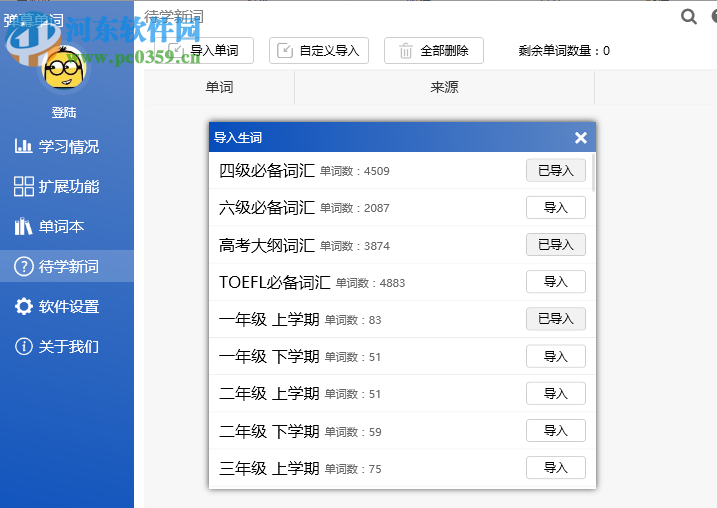Image resolution: width=717 pixels, height=508 pixels.
Task: Import the 一年级 下学期 word list
Action: coord(556,356)
